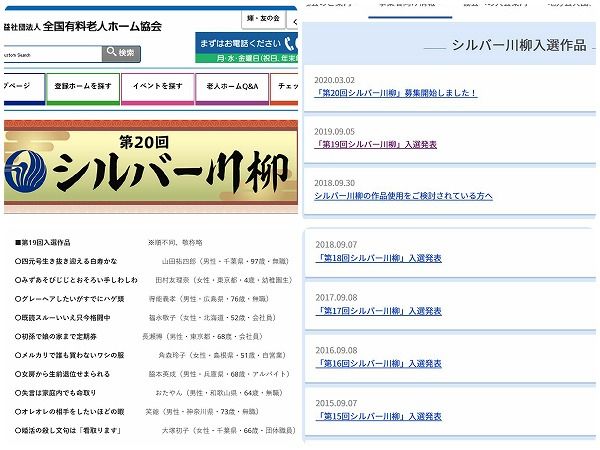
Task: Click the date 2019.09.05
Action: (334, 132)
